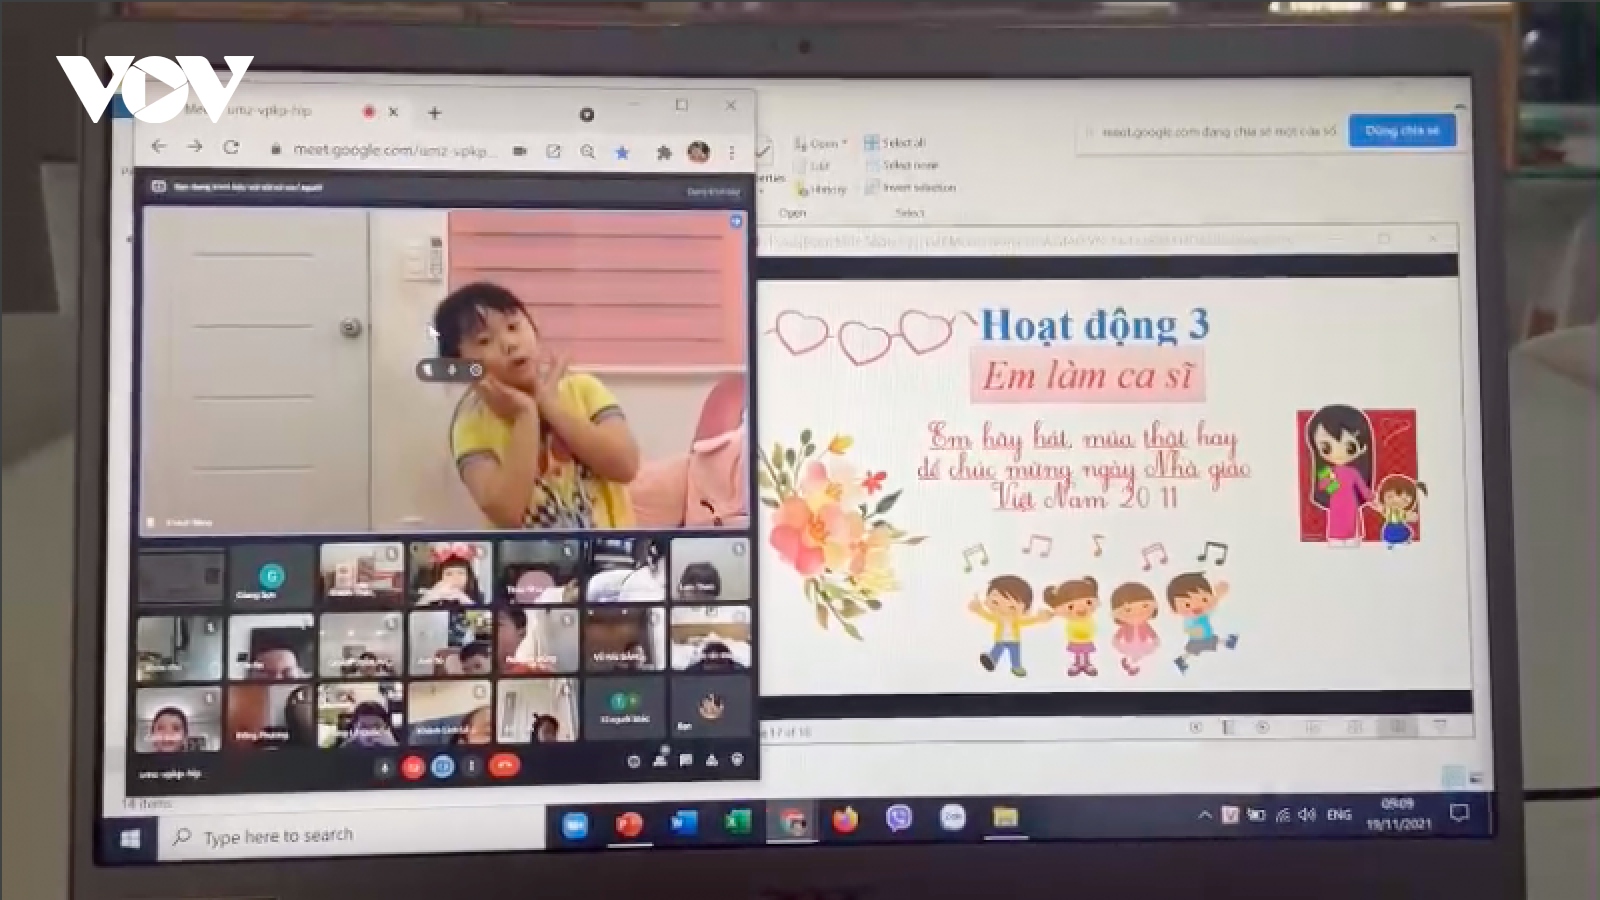Open the Open dropdown in Explorer ribbon
1600x900 pixels.
pos(821,143)
